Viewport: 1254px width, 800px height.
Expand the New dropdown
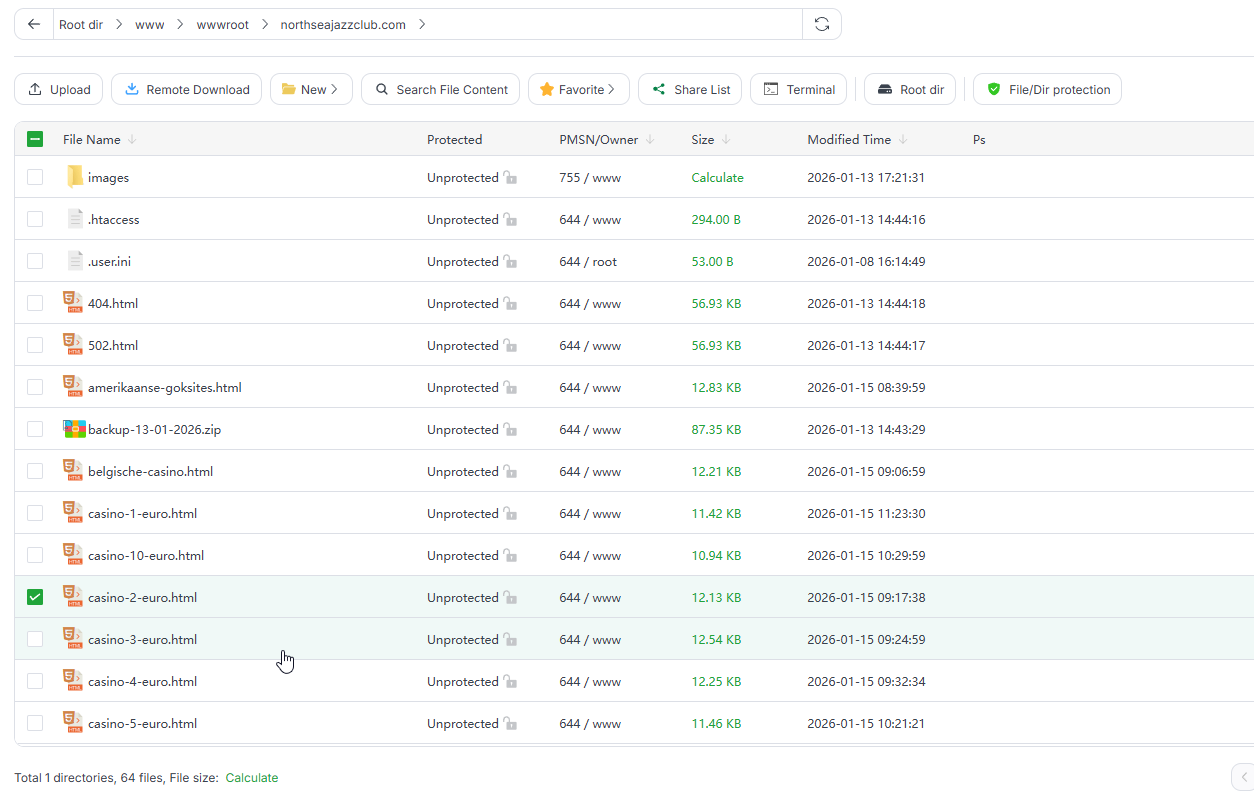311,89
